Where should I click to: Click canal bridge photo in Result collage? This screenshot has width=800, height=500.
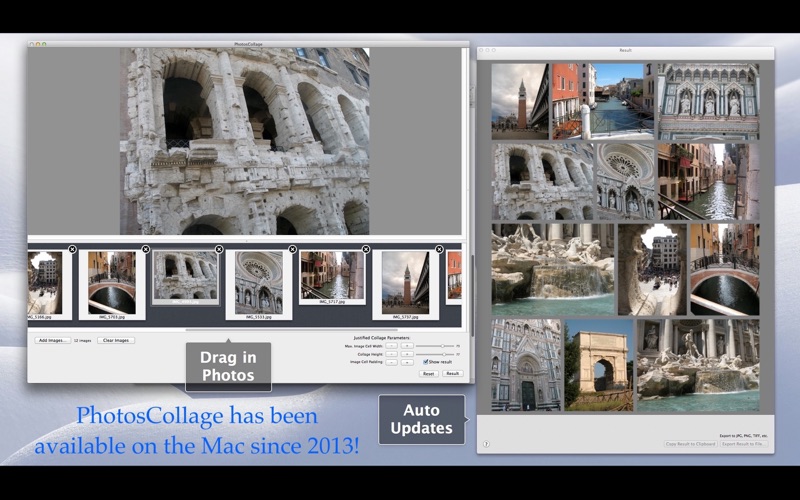pos(725,269)
